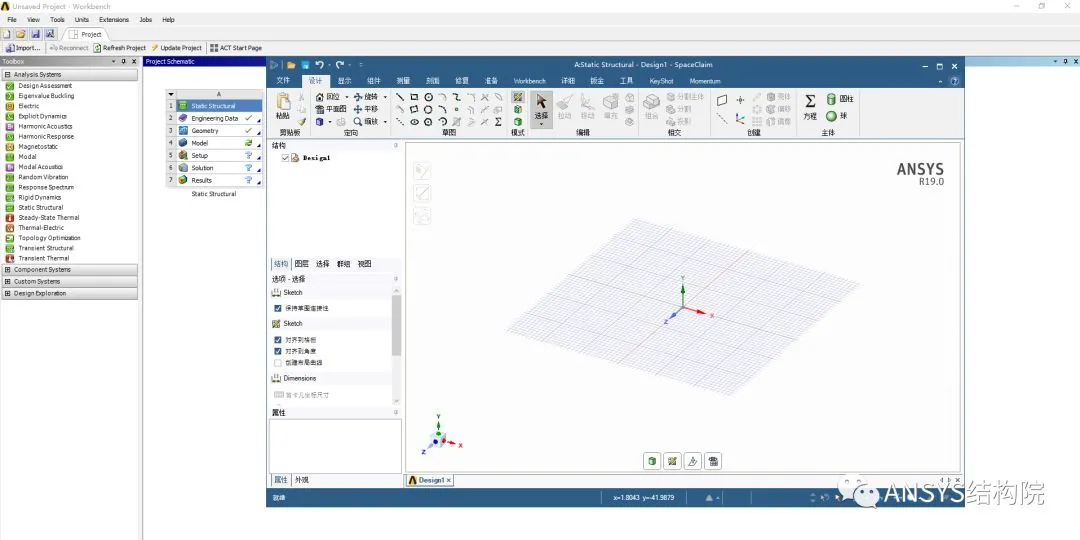Click Update Project button
This screenshot has height=540, width=1080.
(176, 48)
